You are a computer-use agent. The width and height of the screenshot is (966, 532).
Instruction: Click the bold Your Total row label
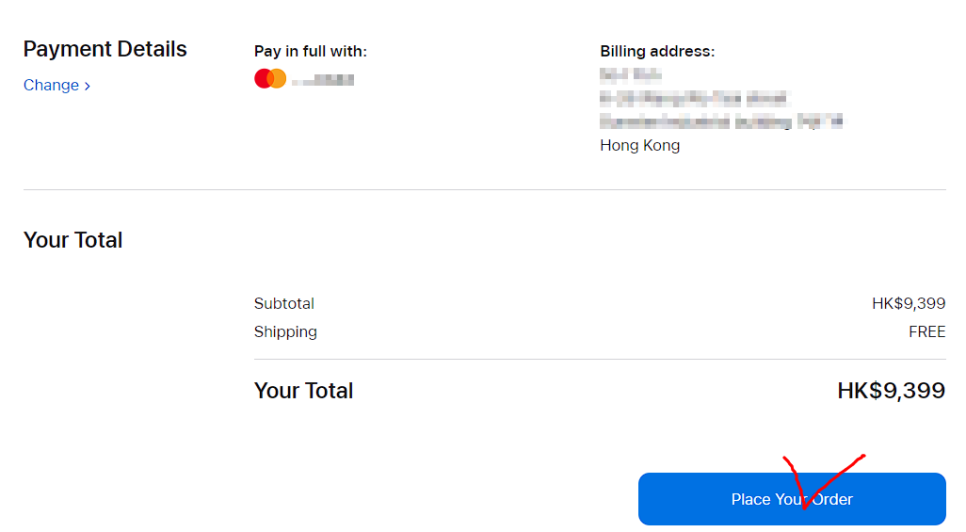[303, 390]
